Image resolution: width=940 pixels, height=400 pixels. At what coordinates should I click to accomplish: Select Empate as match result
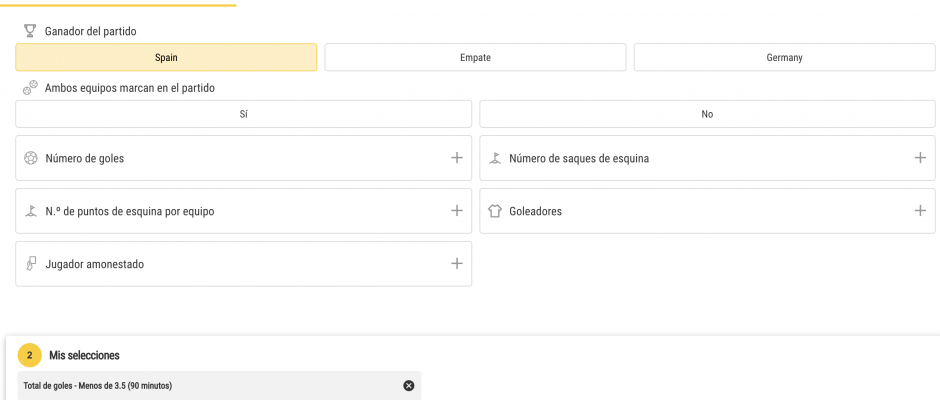pos(475,58)
